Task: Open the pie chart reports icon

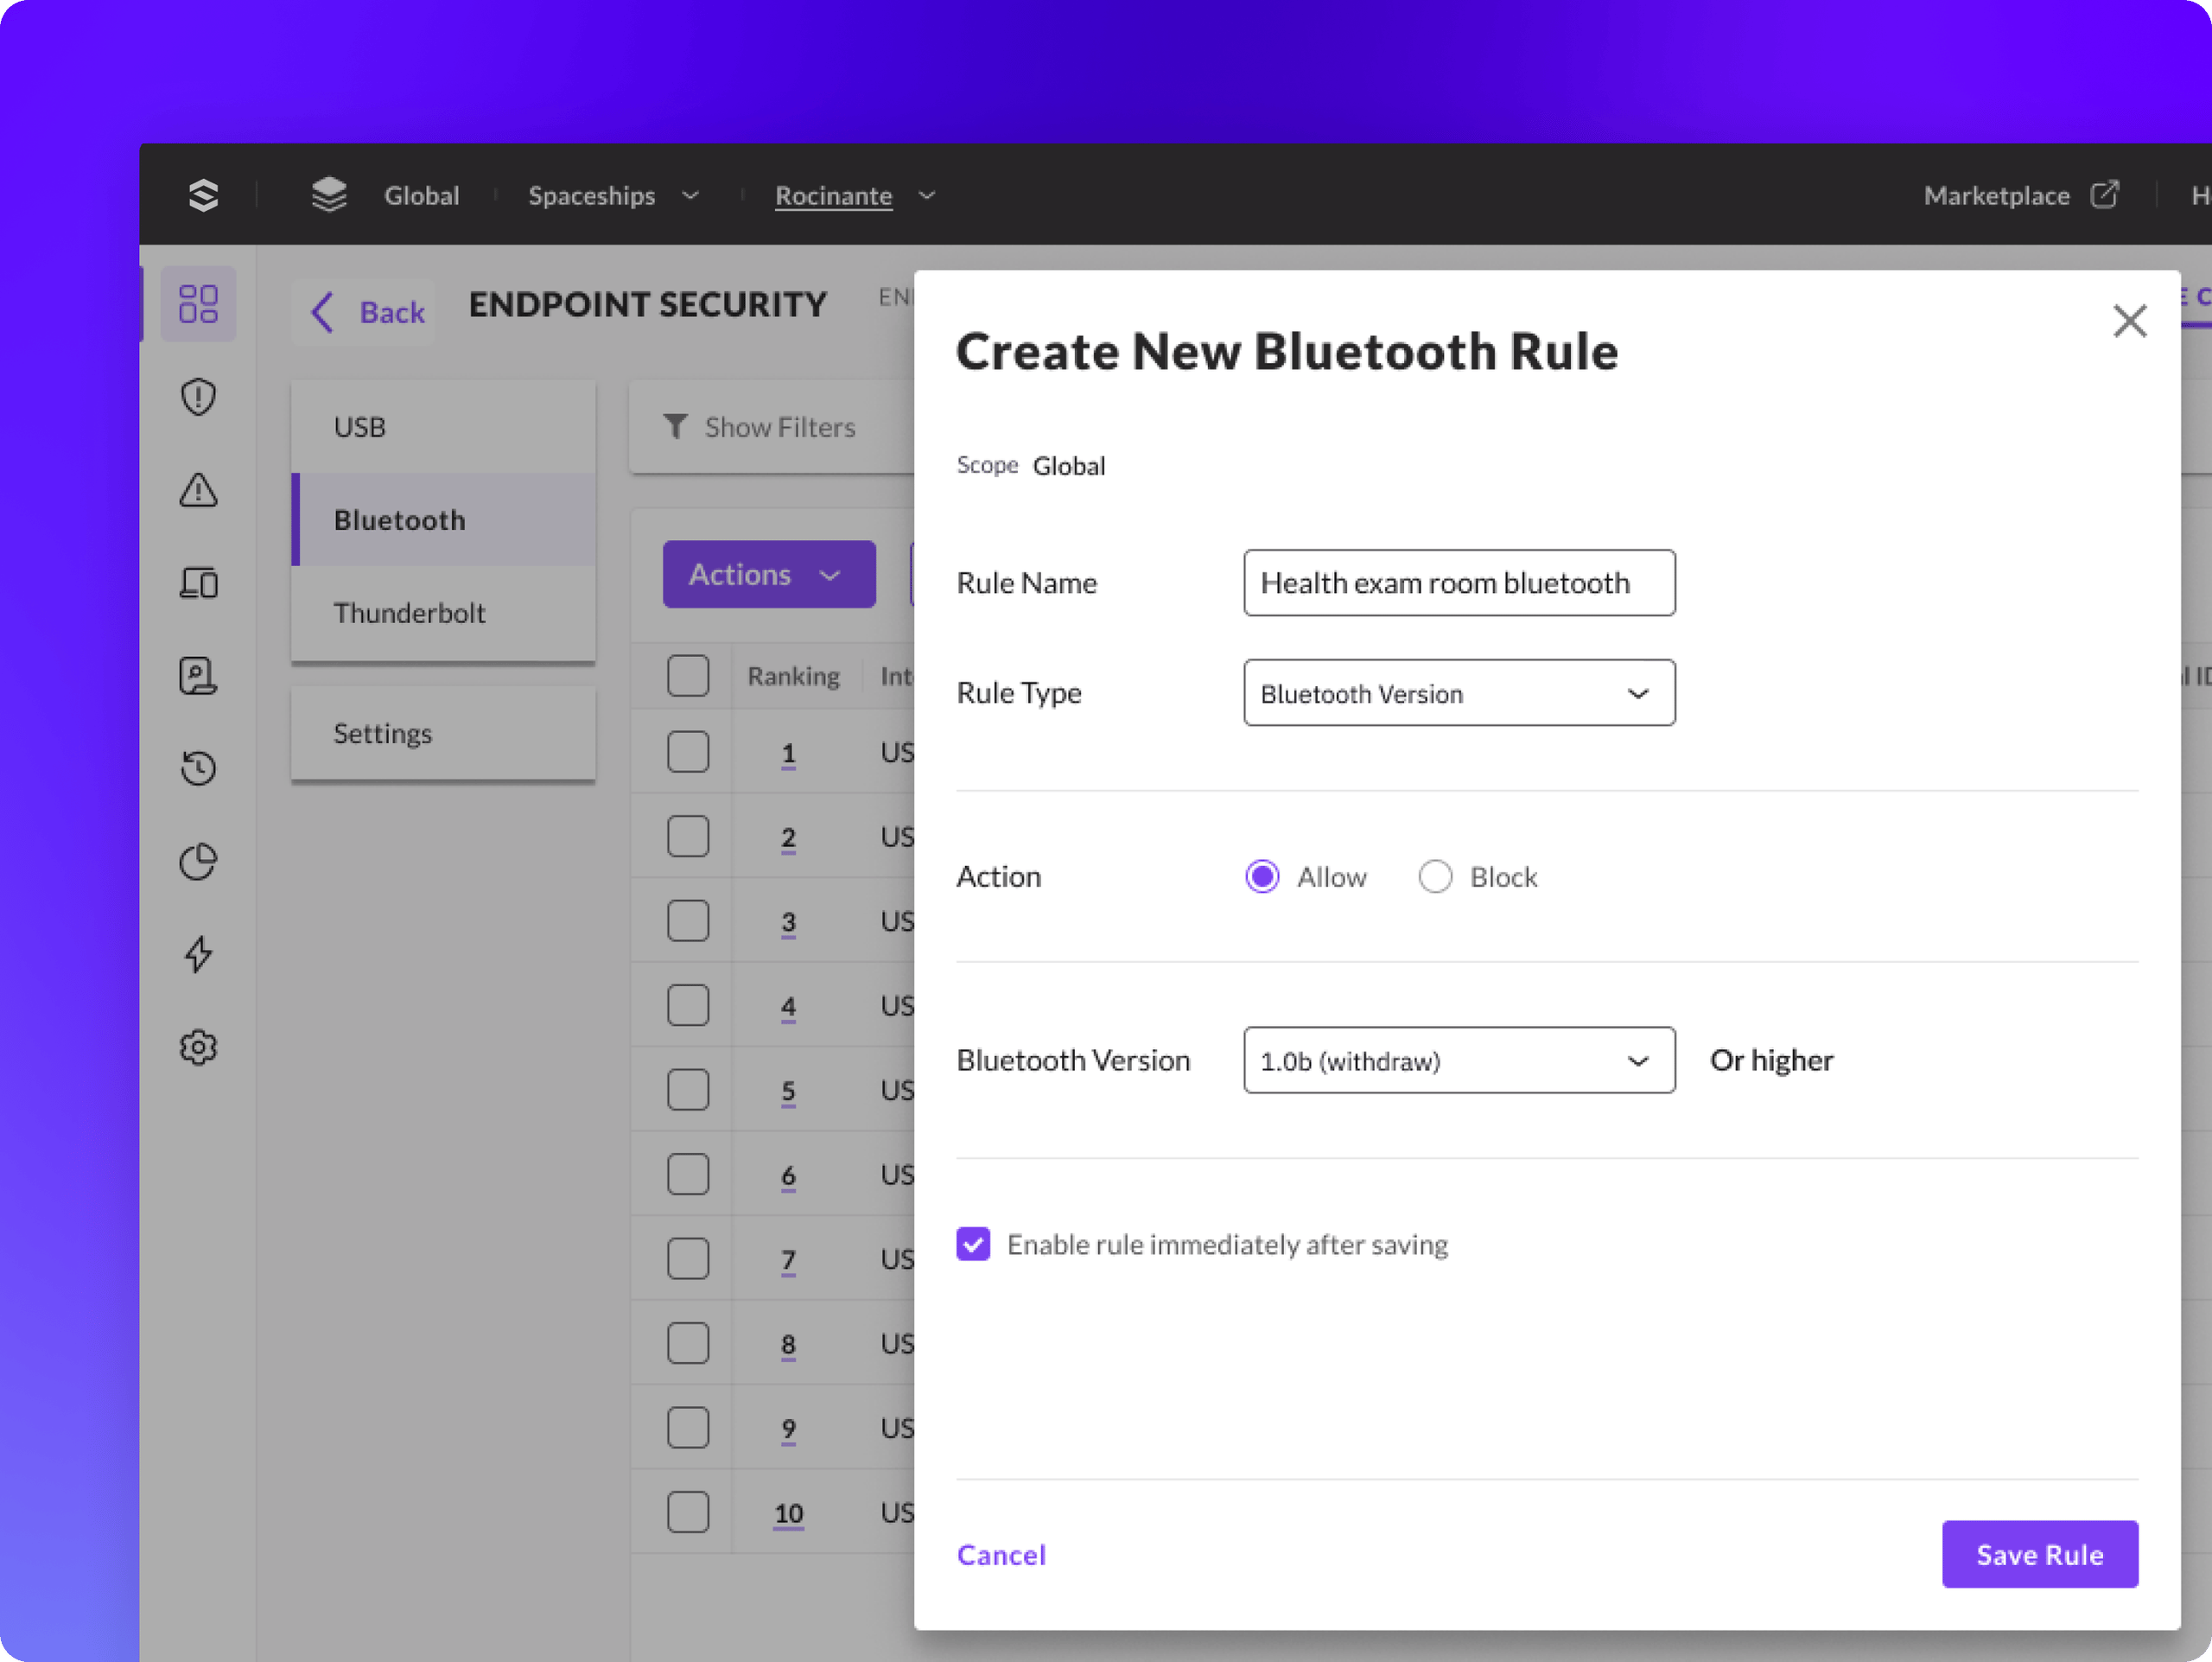Action: [198, 861]
